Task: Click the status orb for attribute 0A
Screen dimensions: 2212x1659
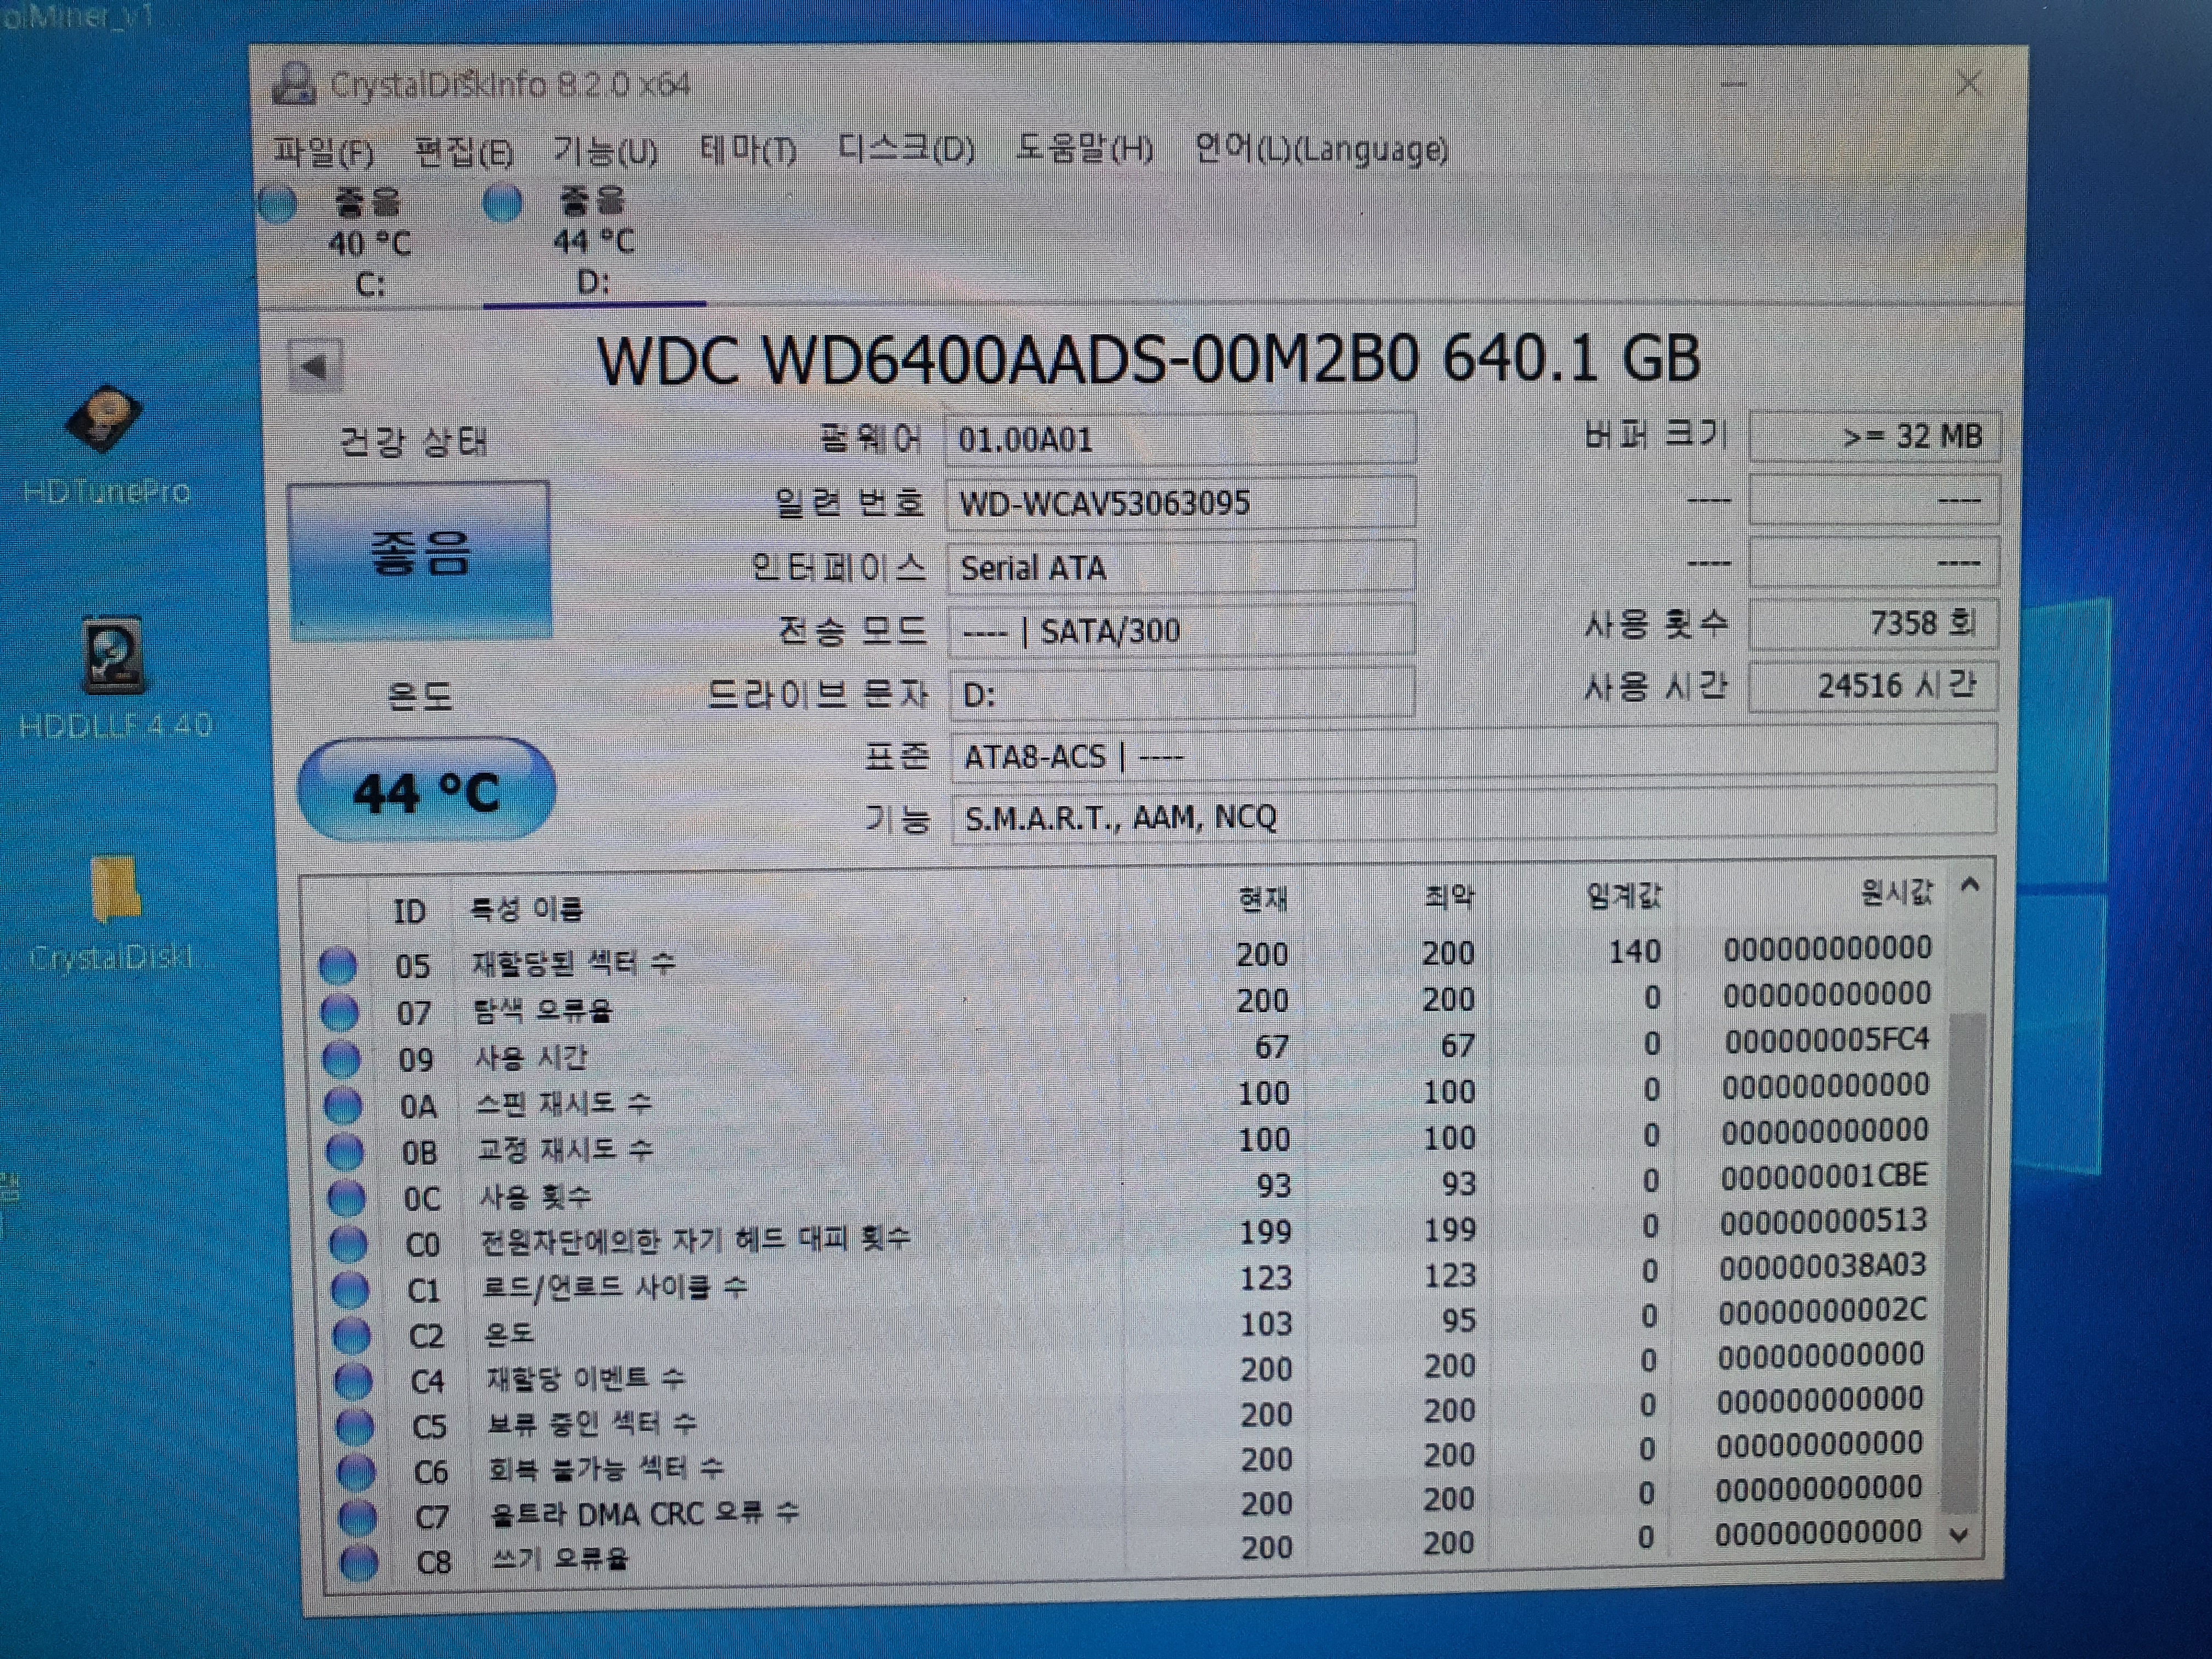Action: click(343, 1105)
